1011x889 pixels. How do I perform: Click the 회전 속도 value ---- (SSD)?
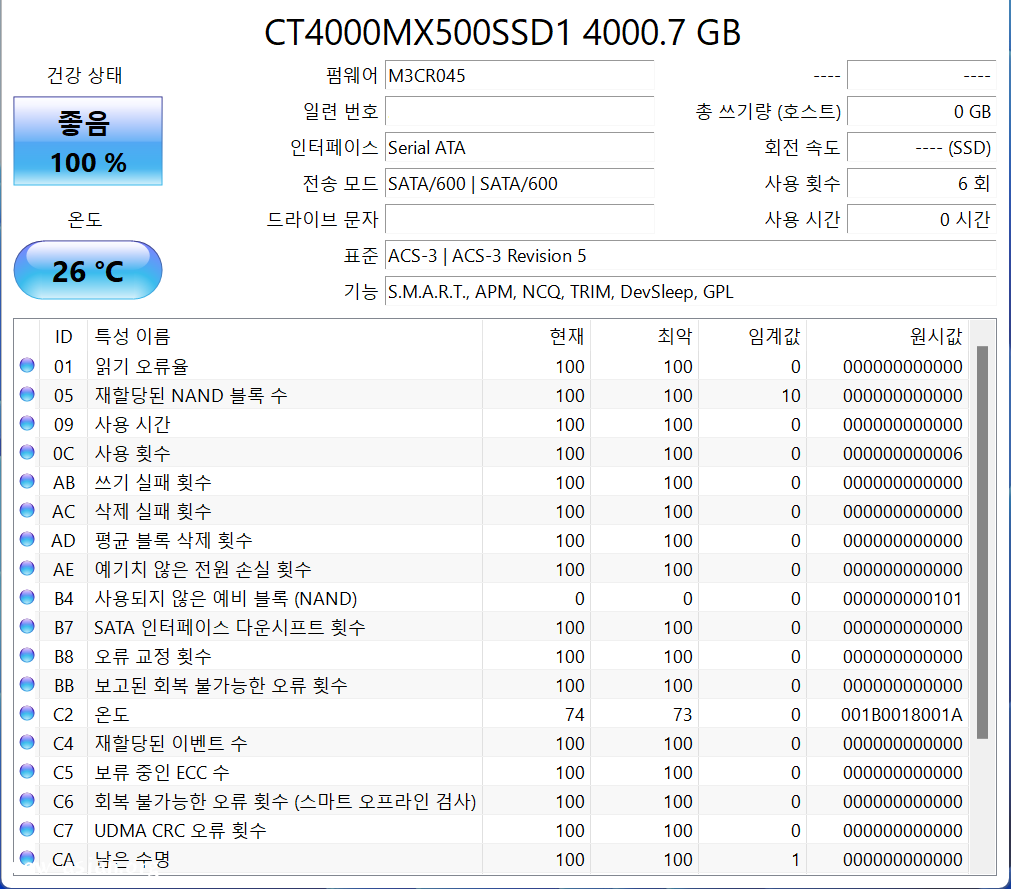pos(922,148)
